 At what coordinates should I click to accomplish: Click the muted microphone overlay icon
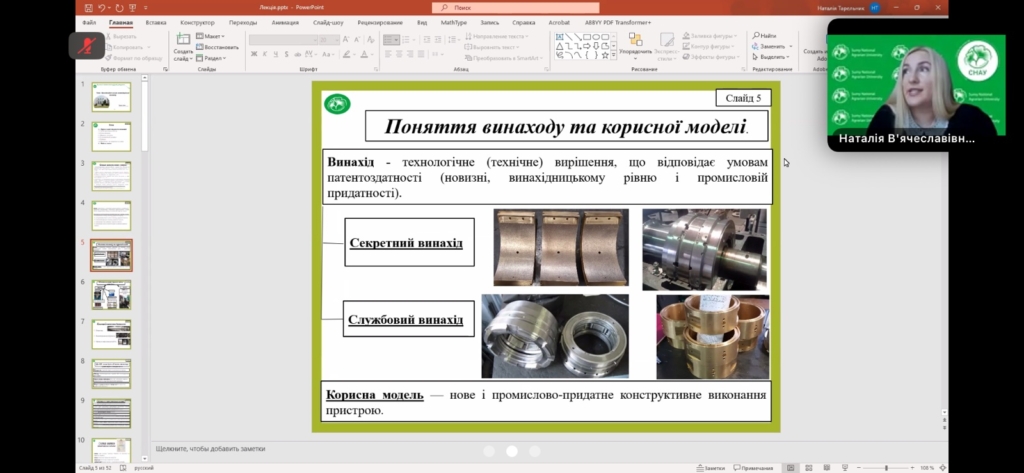tap(87, 45)
